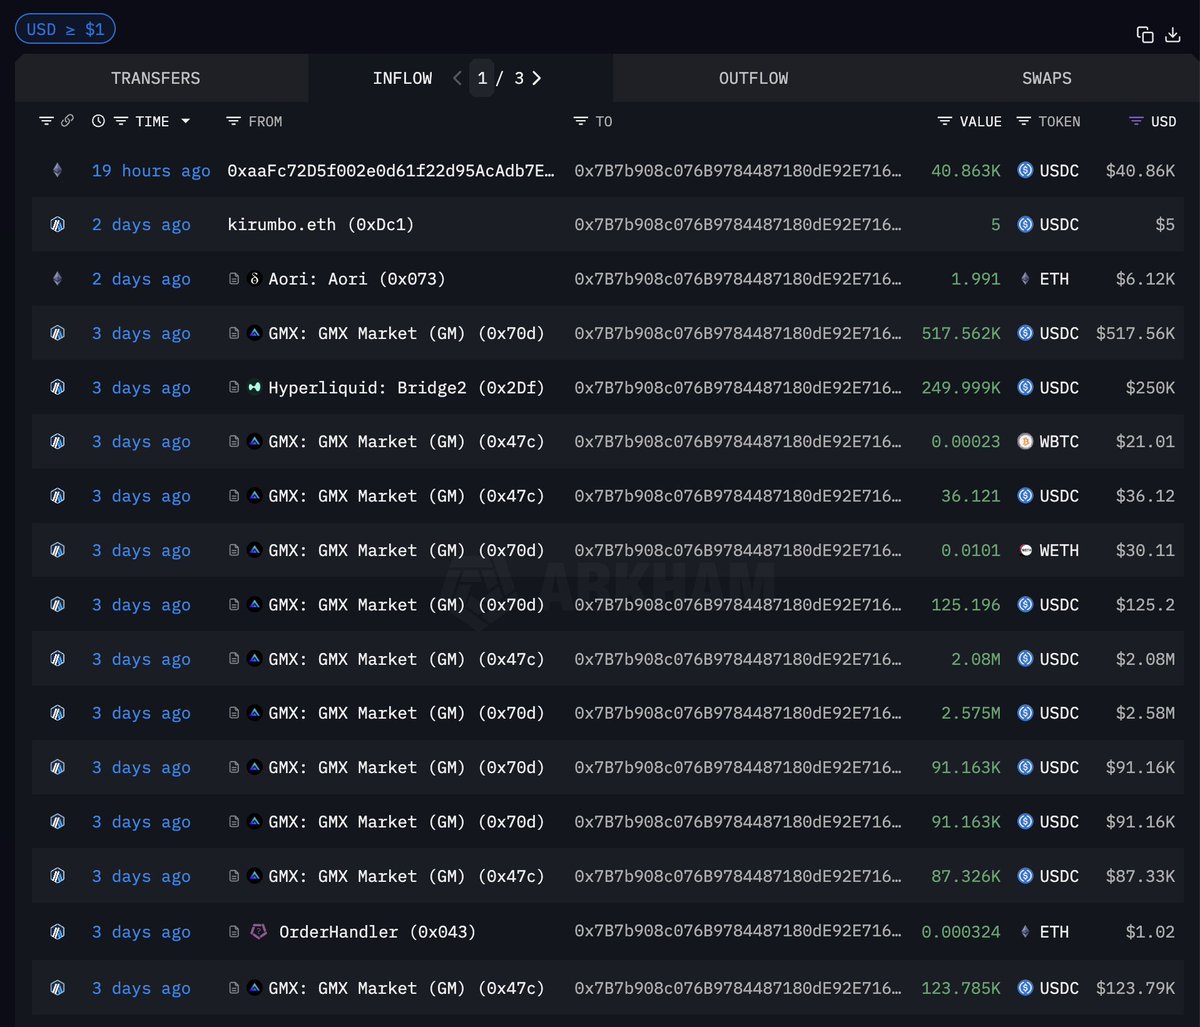Open the TIME sort direction dropdown arrow
The width and height of the screenshot is (1200, 1027).
click(185, 120)
